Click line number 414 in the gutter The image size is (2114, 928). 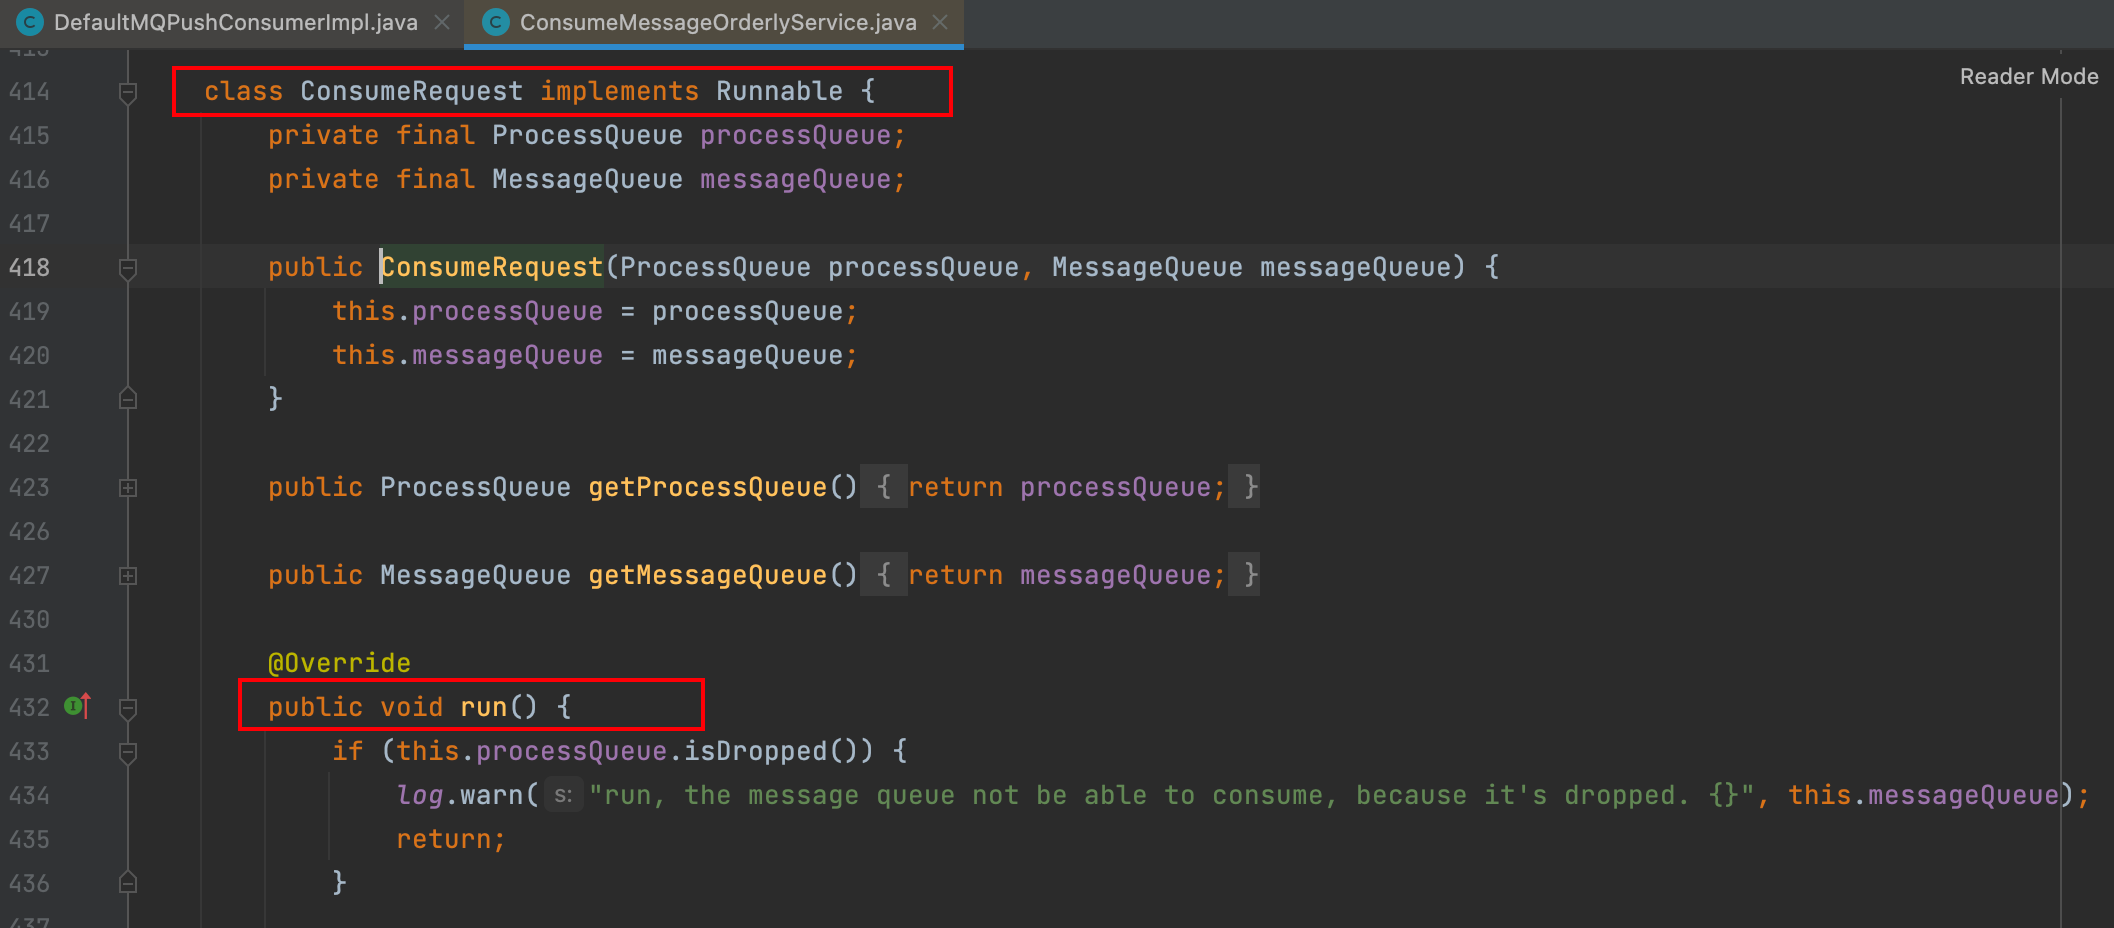(x=29, y=91)
